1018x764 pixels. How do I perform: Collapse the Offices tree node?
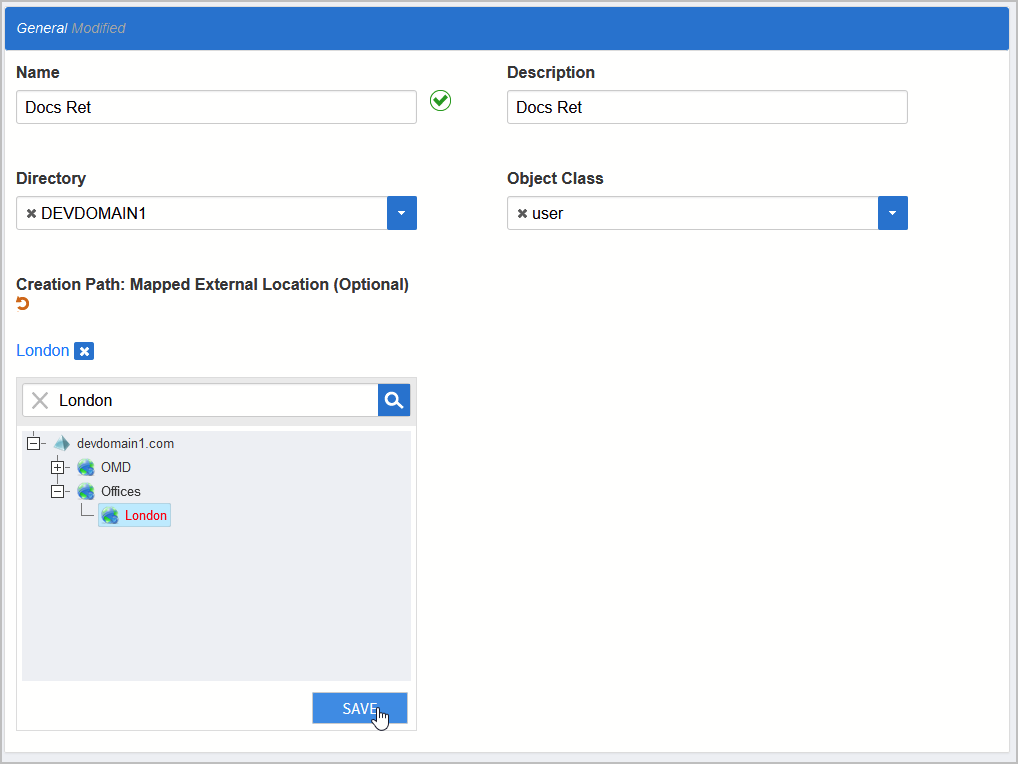point(57,491)
